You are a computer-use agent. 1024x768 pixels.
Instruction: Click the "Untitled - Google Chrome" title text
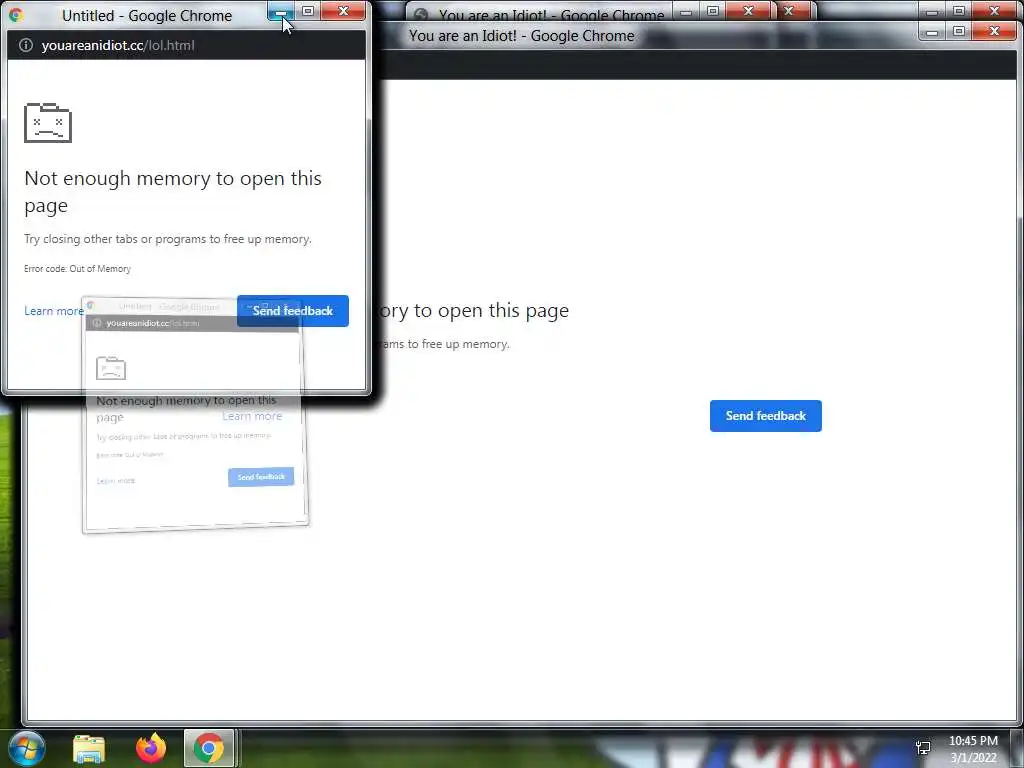tap(147, 16)
